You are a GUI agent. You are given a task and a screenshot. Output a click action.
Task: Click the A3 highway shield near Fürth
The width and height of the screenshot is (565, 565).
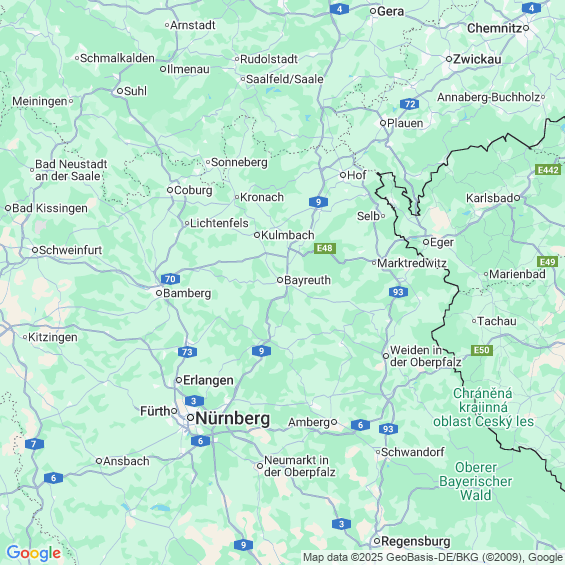(194, 401)
